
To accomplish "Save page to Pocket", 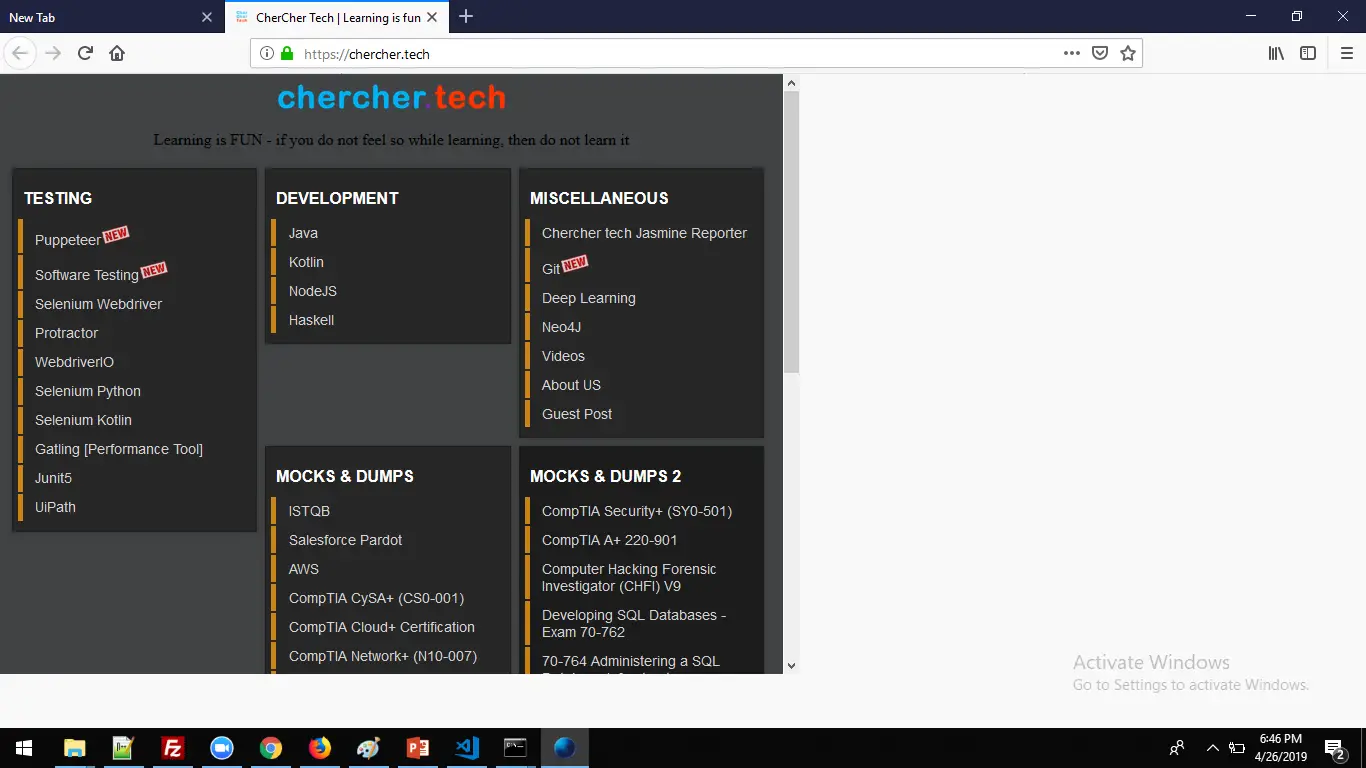I will pos(1100,54).
